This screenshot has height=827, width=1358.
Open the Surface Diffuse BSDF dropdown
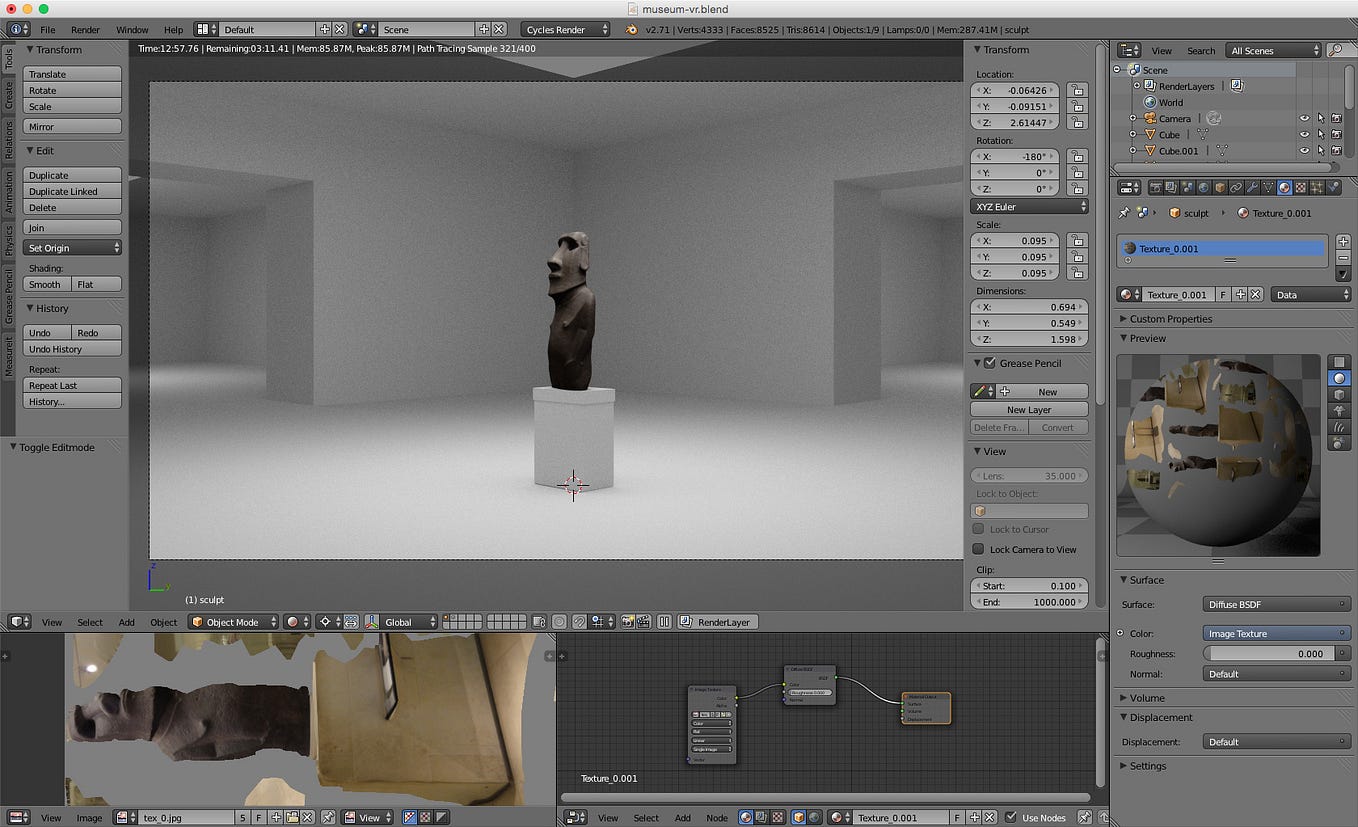point(1277,604)
